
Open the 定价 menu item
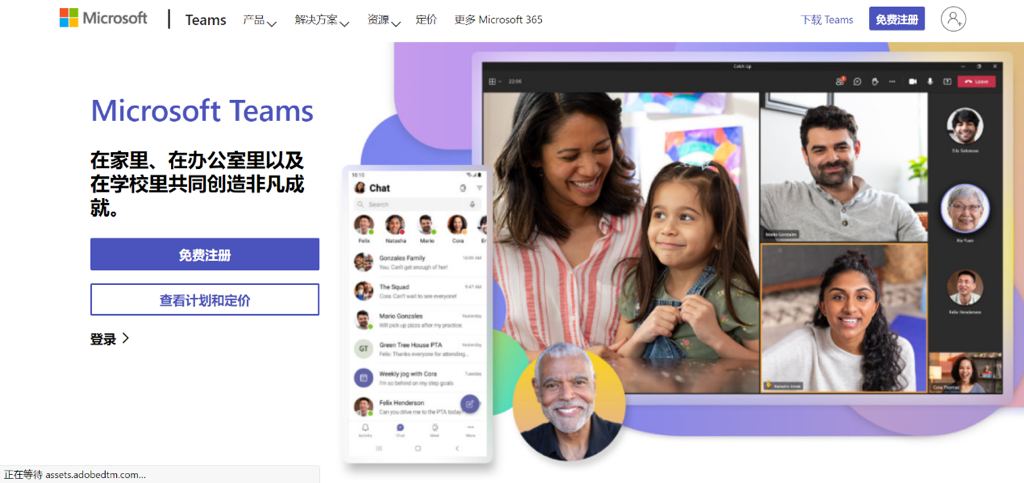click(426, 20)
